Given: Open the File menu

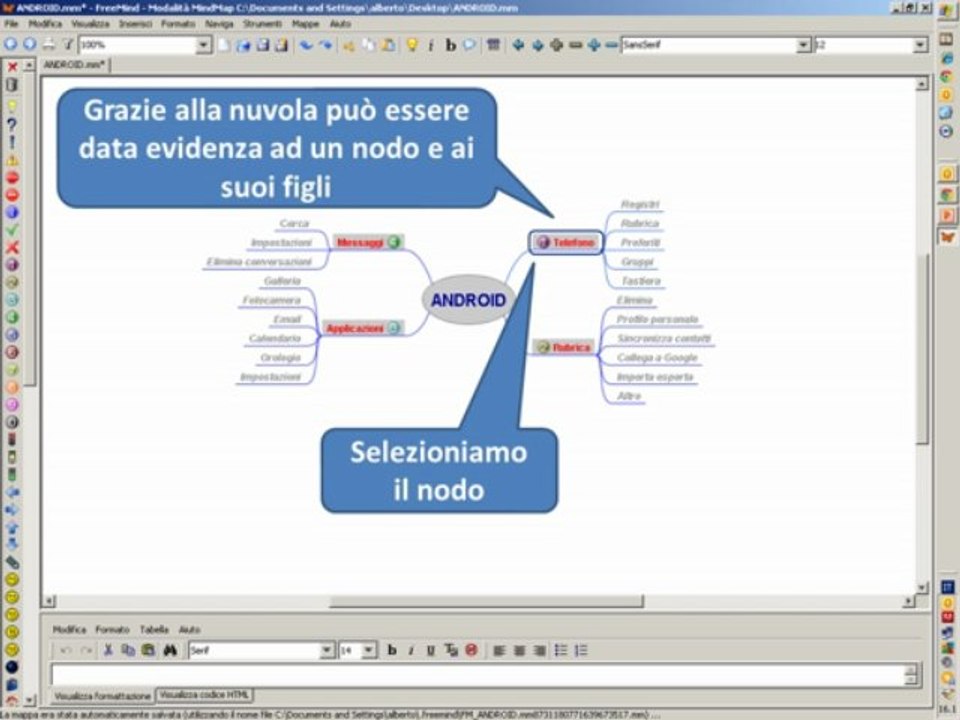Looking at the screenshot, I should 11,24.
